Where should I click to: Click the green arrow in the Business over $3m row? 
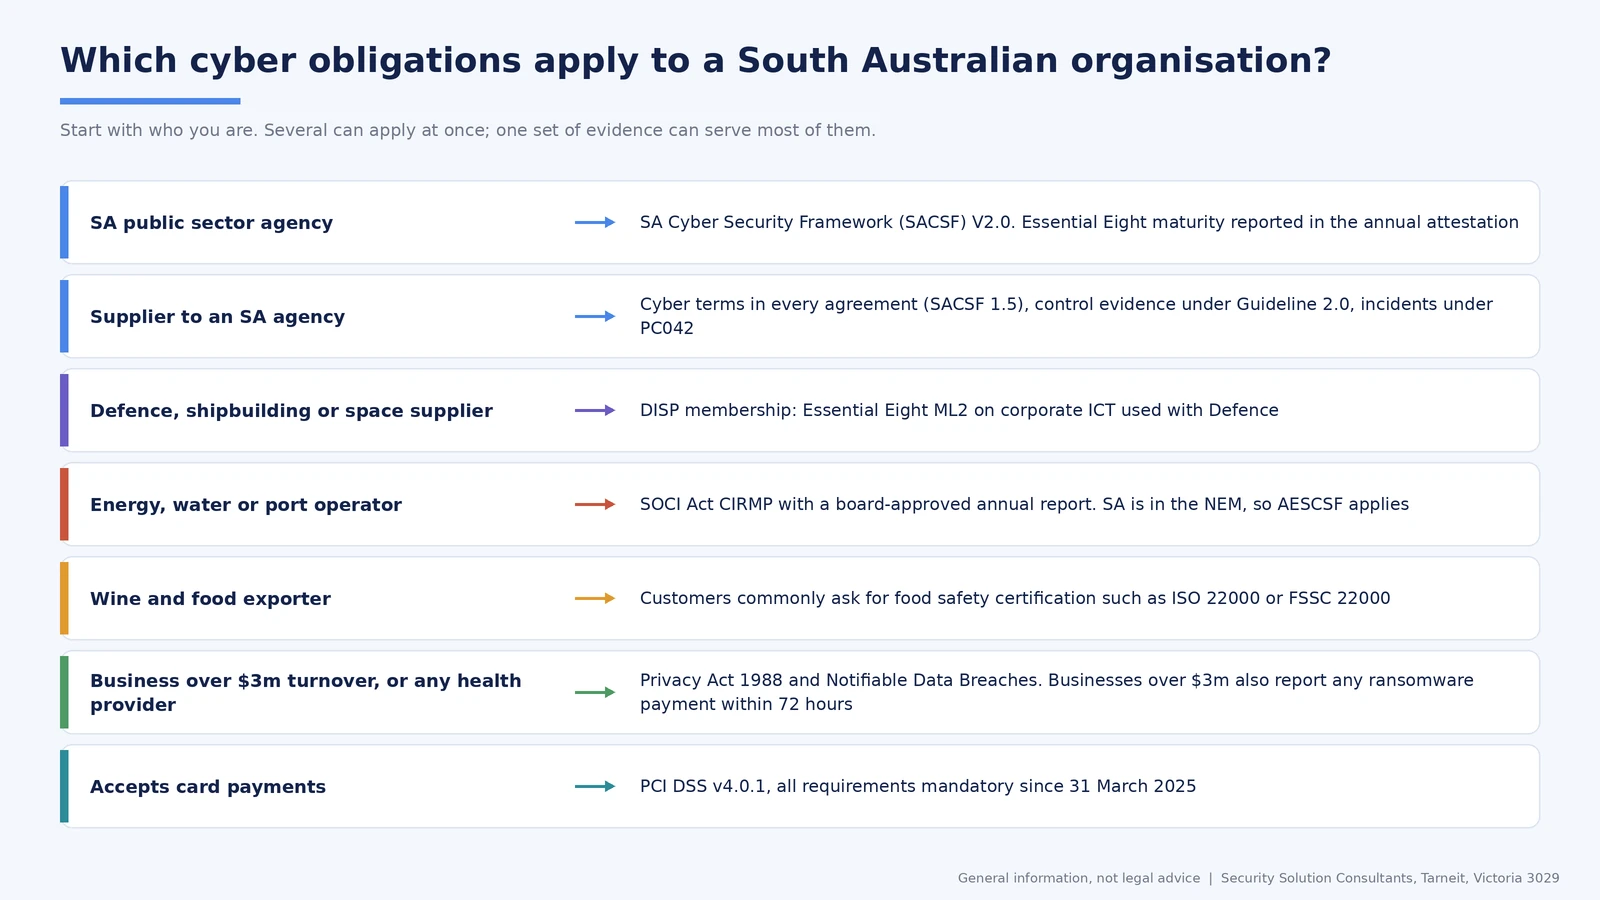coord(595,692)
